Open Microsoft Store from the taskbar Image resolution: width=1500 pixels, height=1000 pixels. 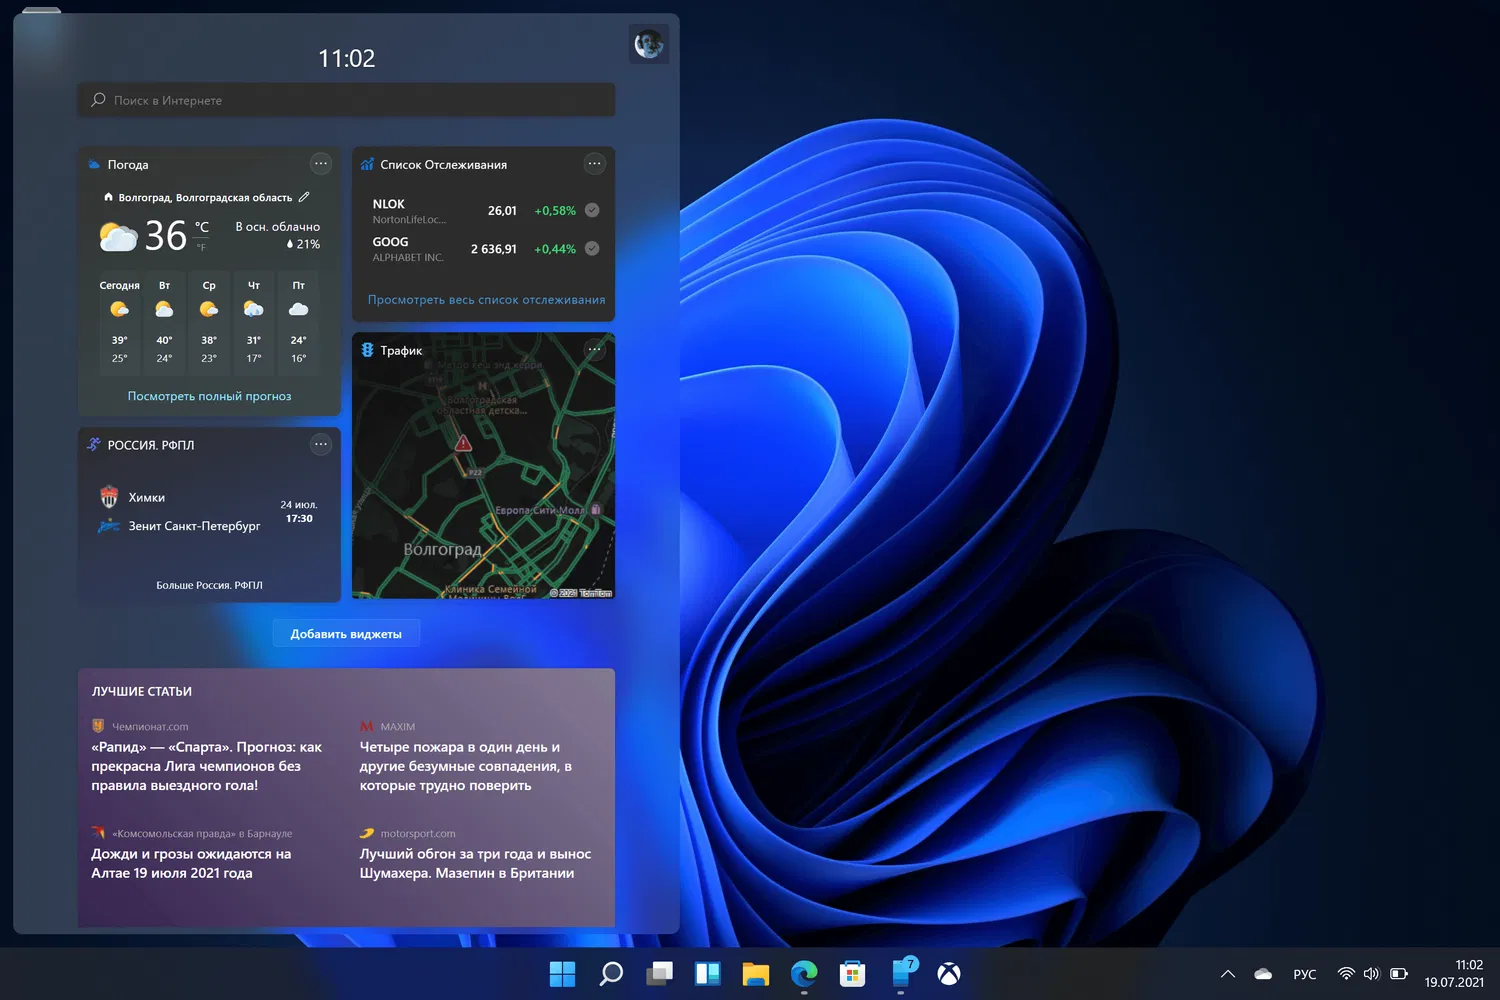852,974
